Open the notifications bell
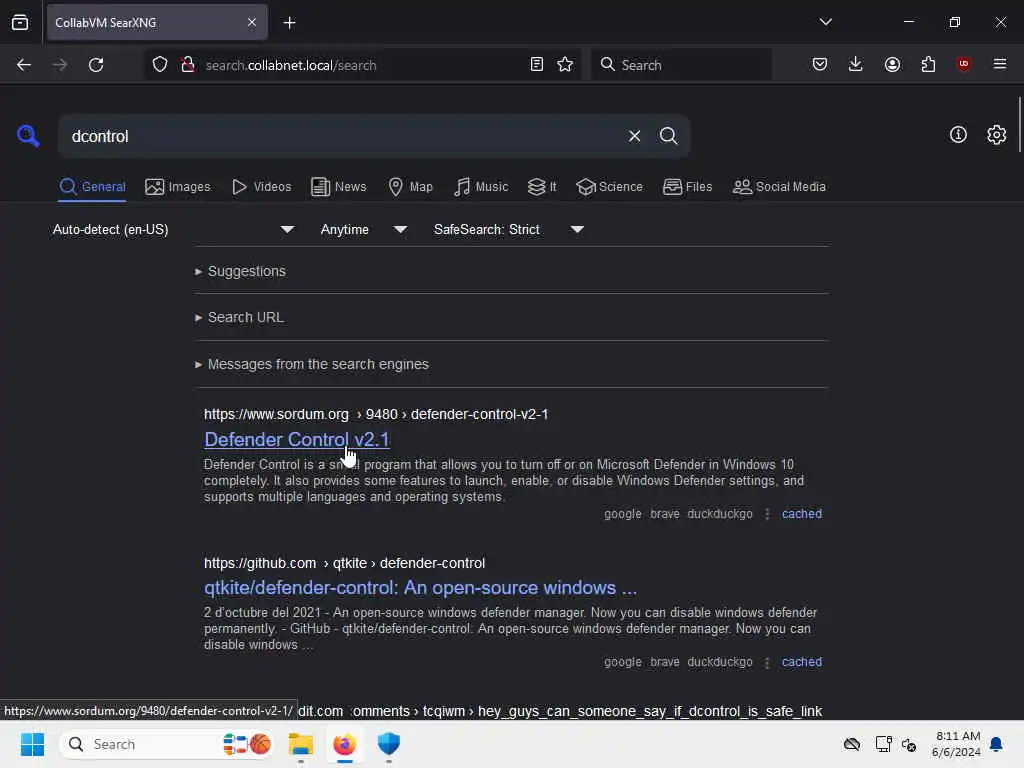 coord(996,744)
